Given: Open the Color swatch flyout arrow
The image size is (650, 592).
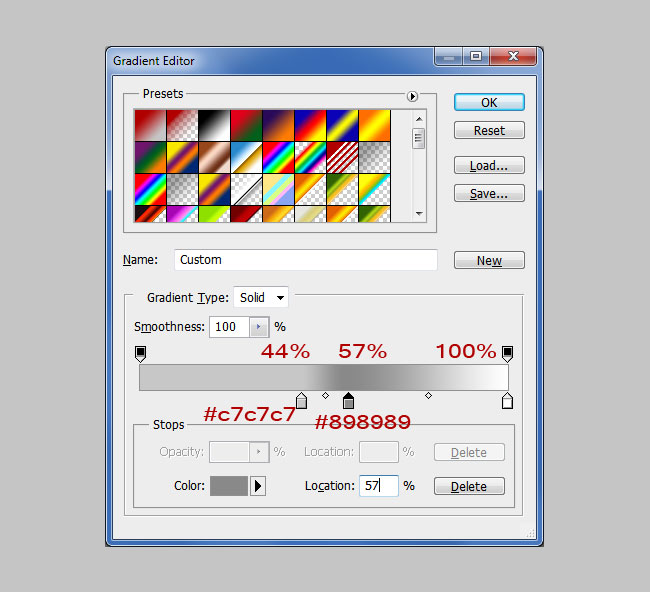Looking at the screenshot, I should (258, 486).
